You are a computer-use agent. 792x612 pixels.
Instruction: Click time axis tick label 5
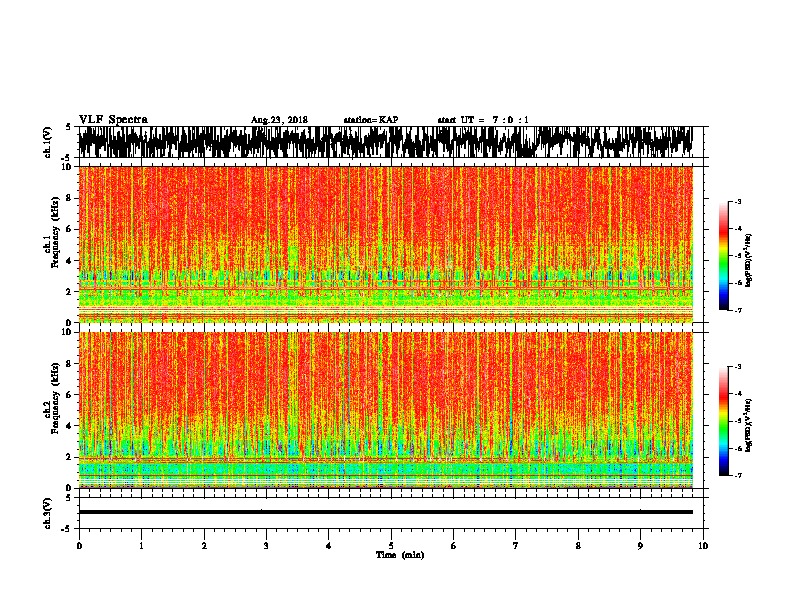tap(391, 546)
